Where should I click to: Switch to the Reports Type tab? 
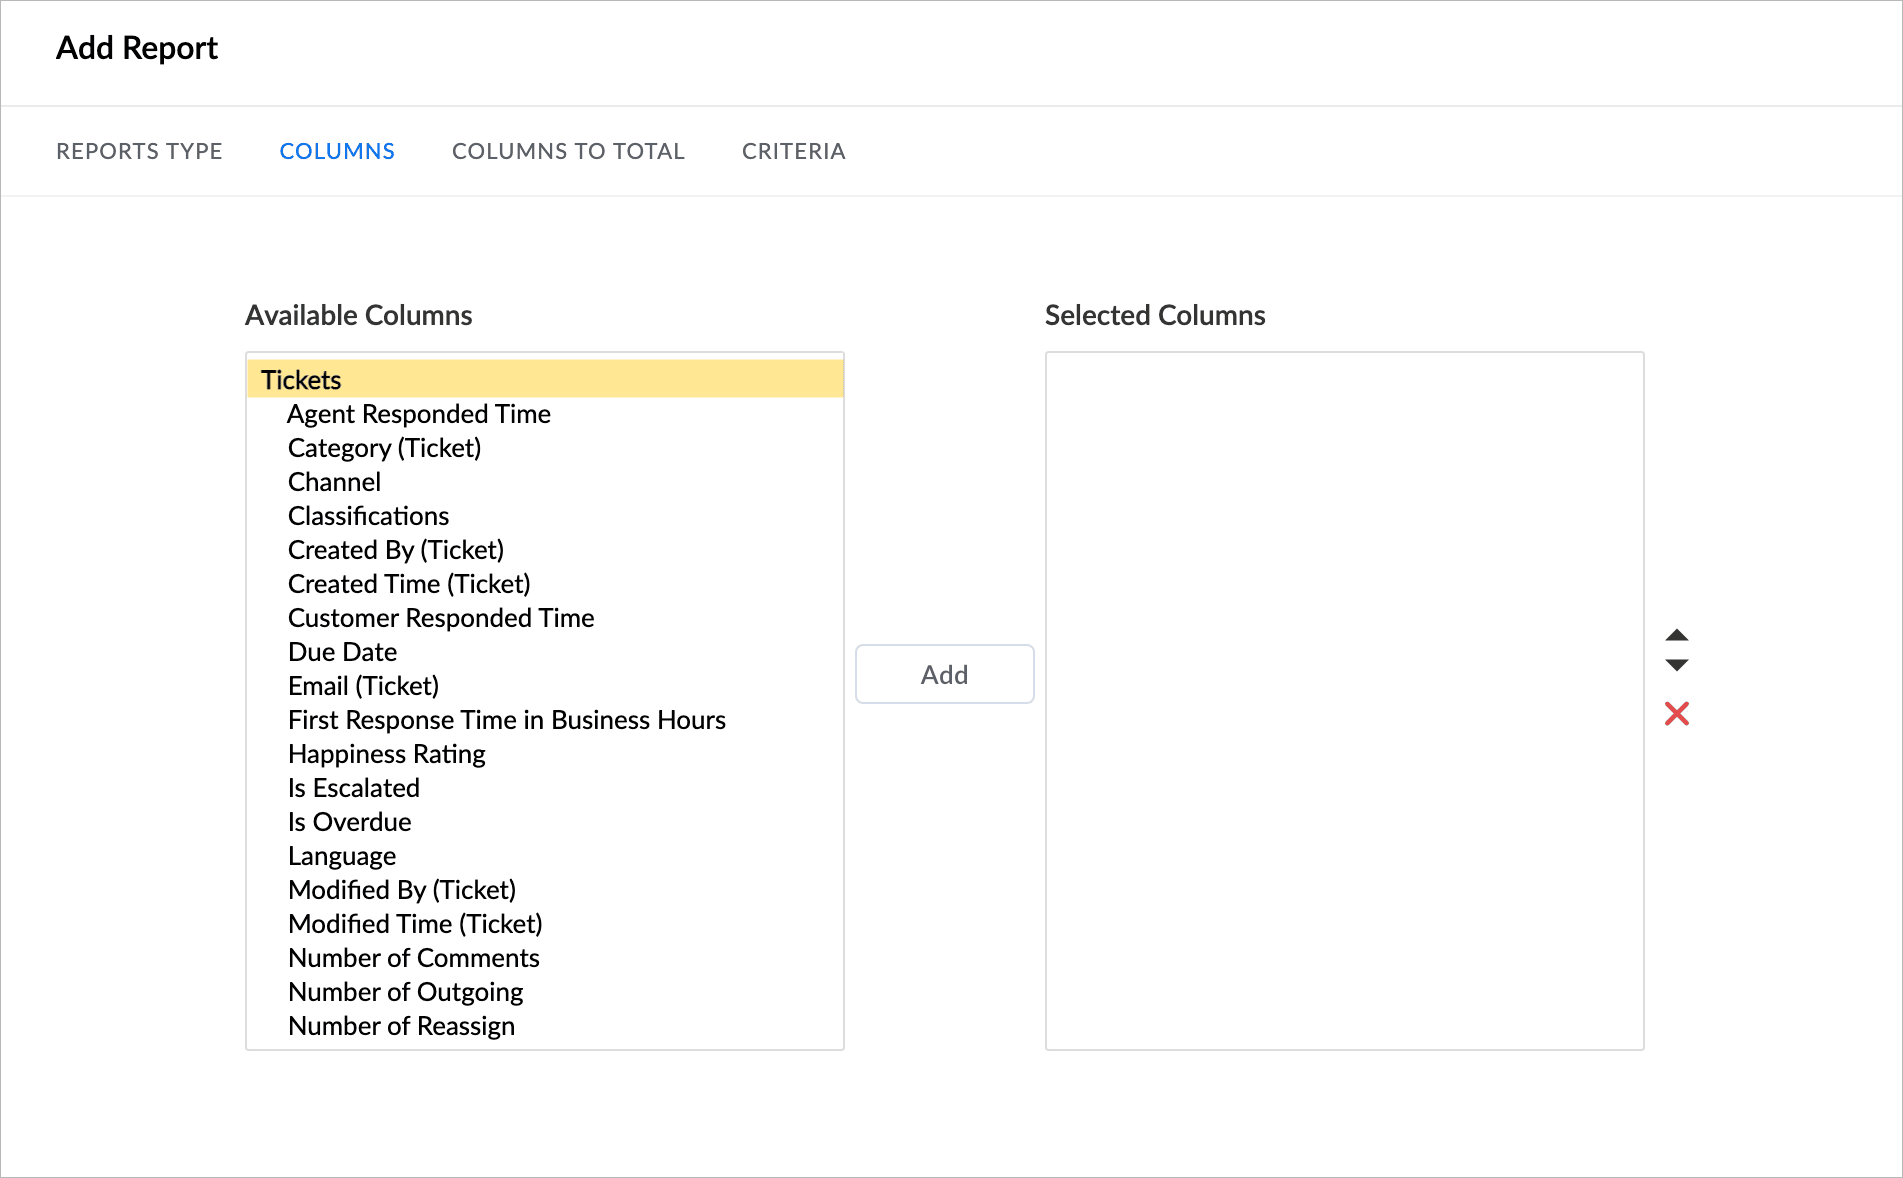pos(139,151)
